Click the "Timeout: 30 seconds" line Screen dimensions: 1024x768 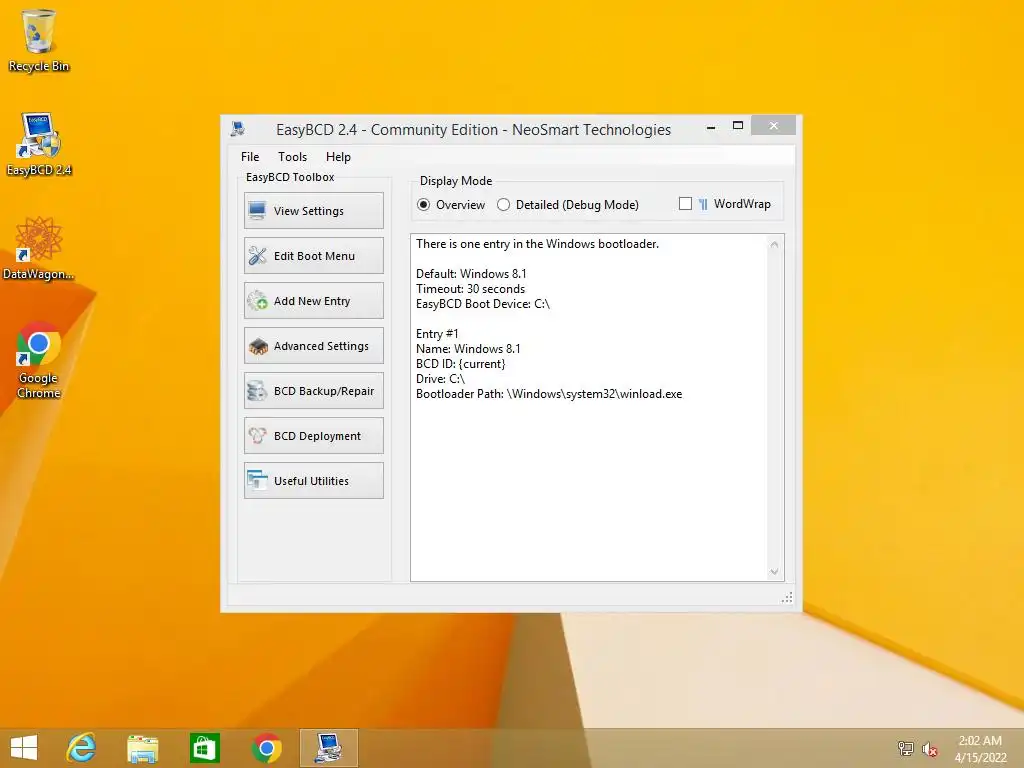[x=470, y=289]
